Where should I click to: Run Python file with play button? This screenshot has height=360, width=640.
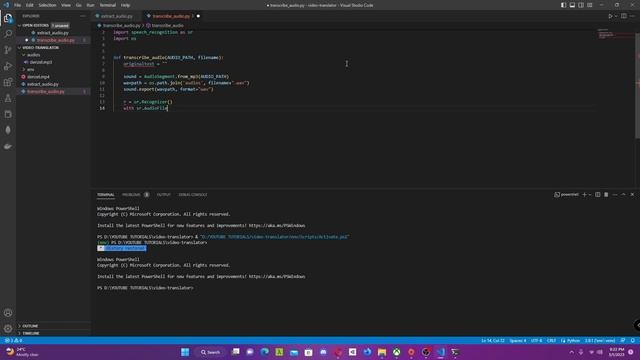pyautogui.click(x=610, y=16)
